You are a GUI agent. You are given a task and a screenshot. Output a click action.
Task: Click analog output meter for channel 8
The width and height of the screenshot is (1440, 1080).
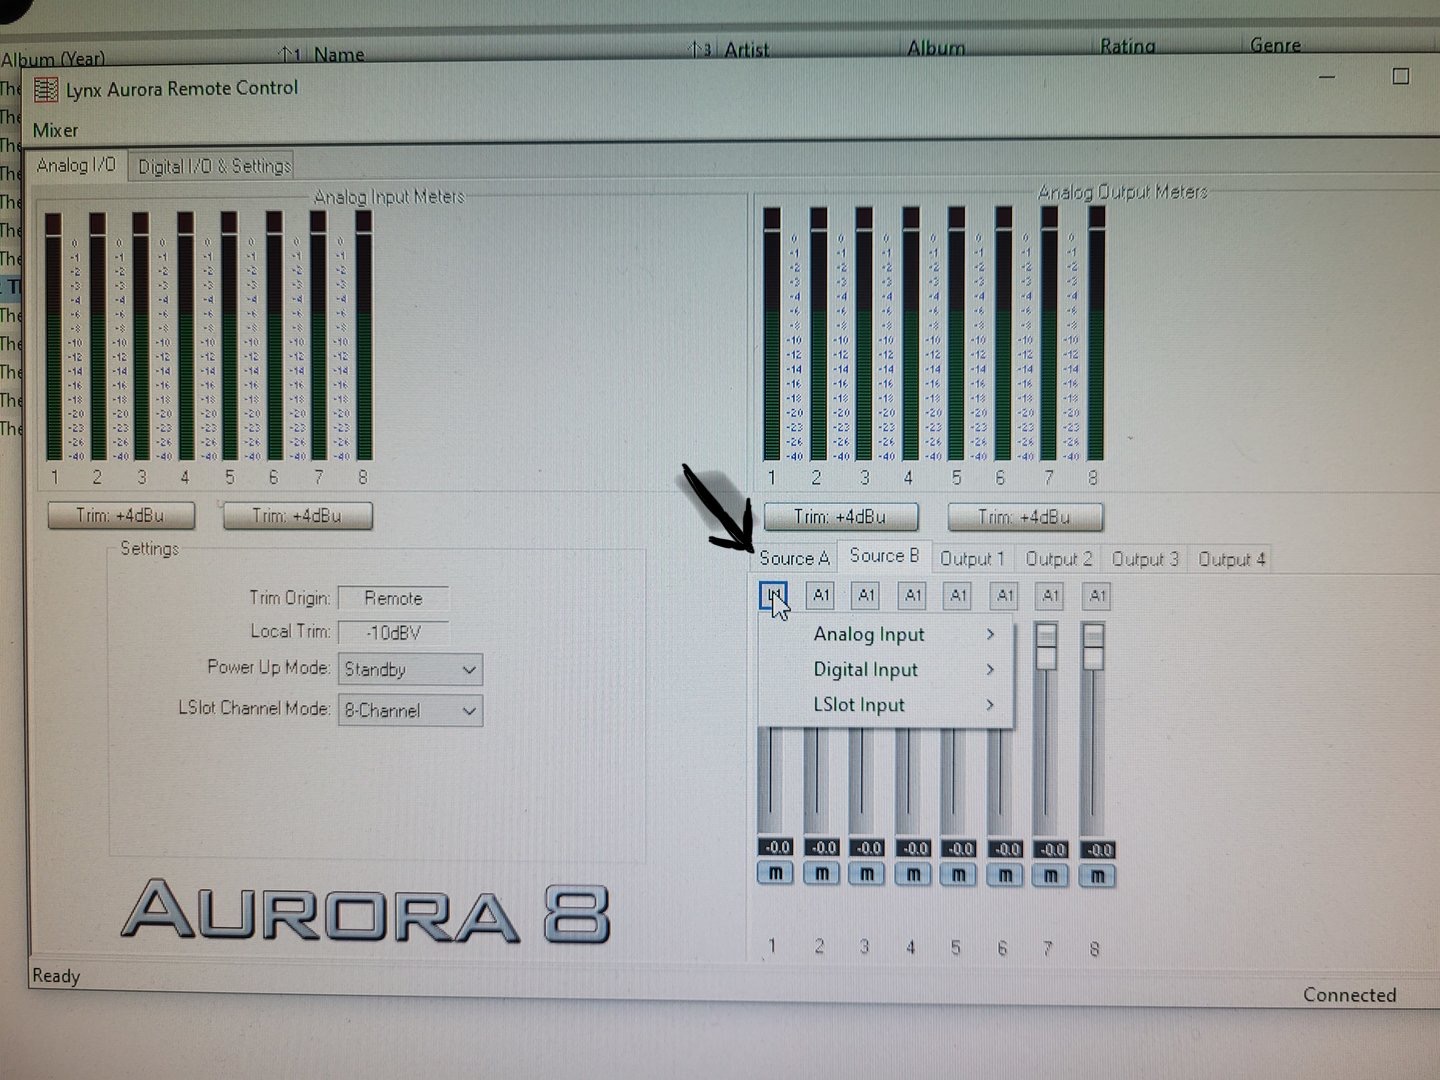(1096, 334)
